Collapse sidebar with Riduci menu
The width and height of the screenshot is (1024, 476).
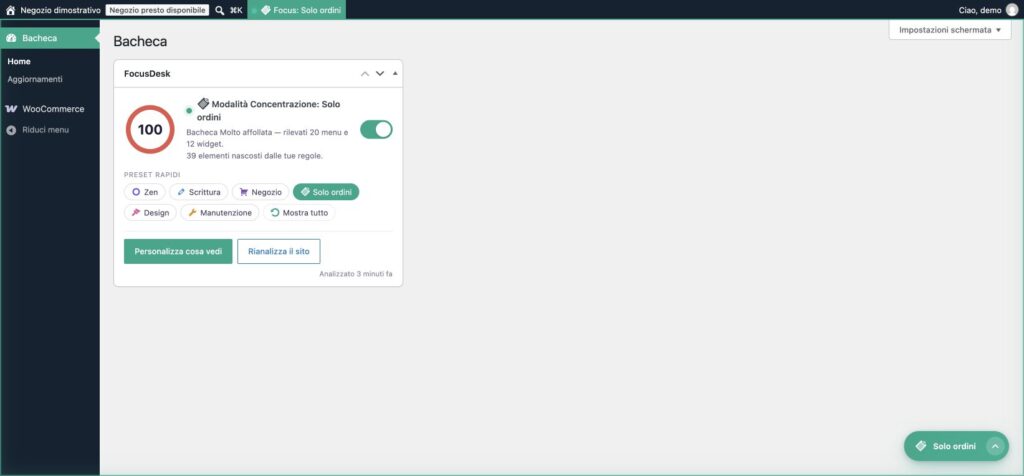(x=50, y=130)
